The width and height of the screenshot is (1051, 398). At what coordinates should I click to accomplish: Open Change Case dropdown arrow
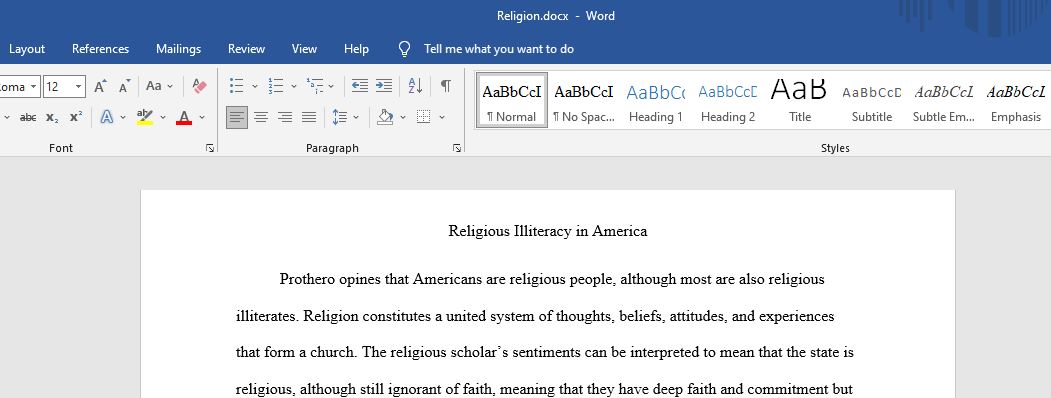[170, 86]
